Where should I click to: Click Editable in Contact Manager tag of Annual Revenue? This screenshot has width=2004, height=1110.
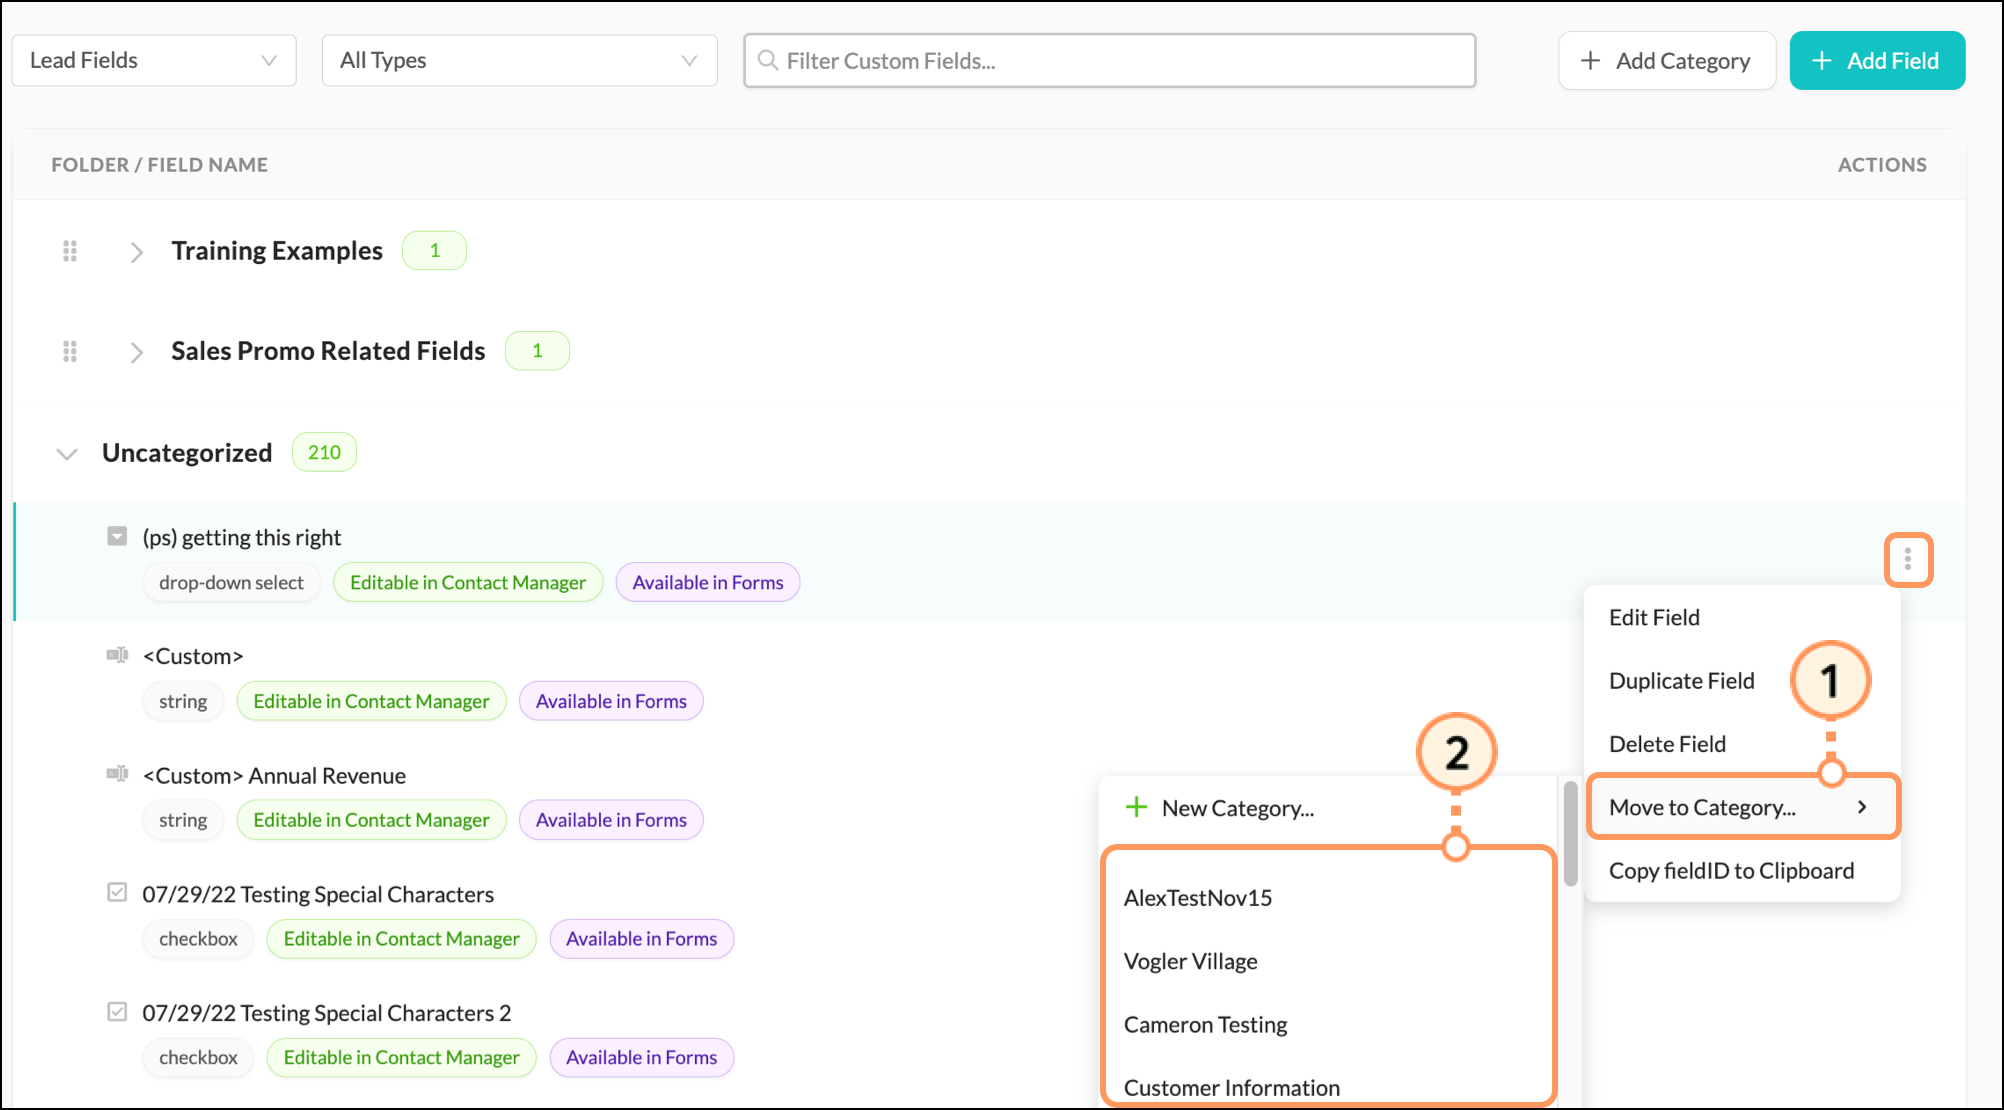click(371, 820)
